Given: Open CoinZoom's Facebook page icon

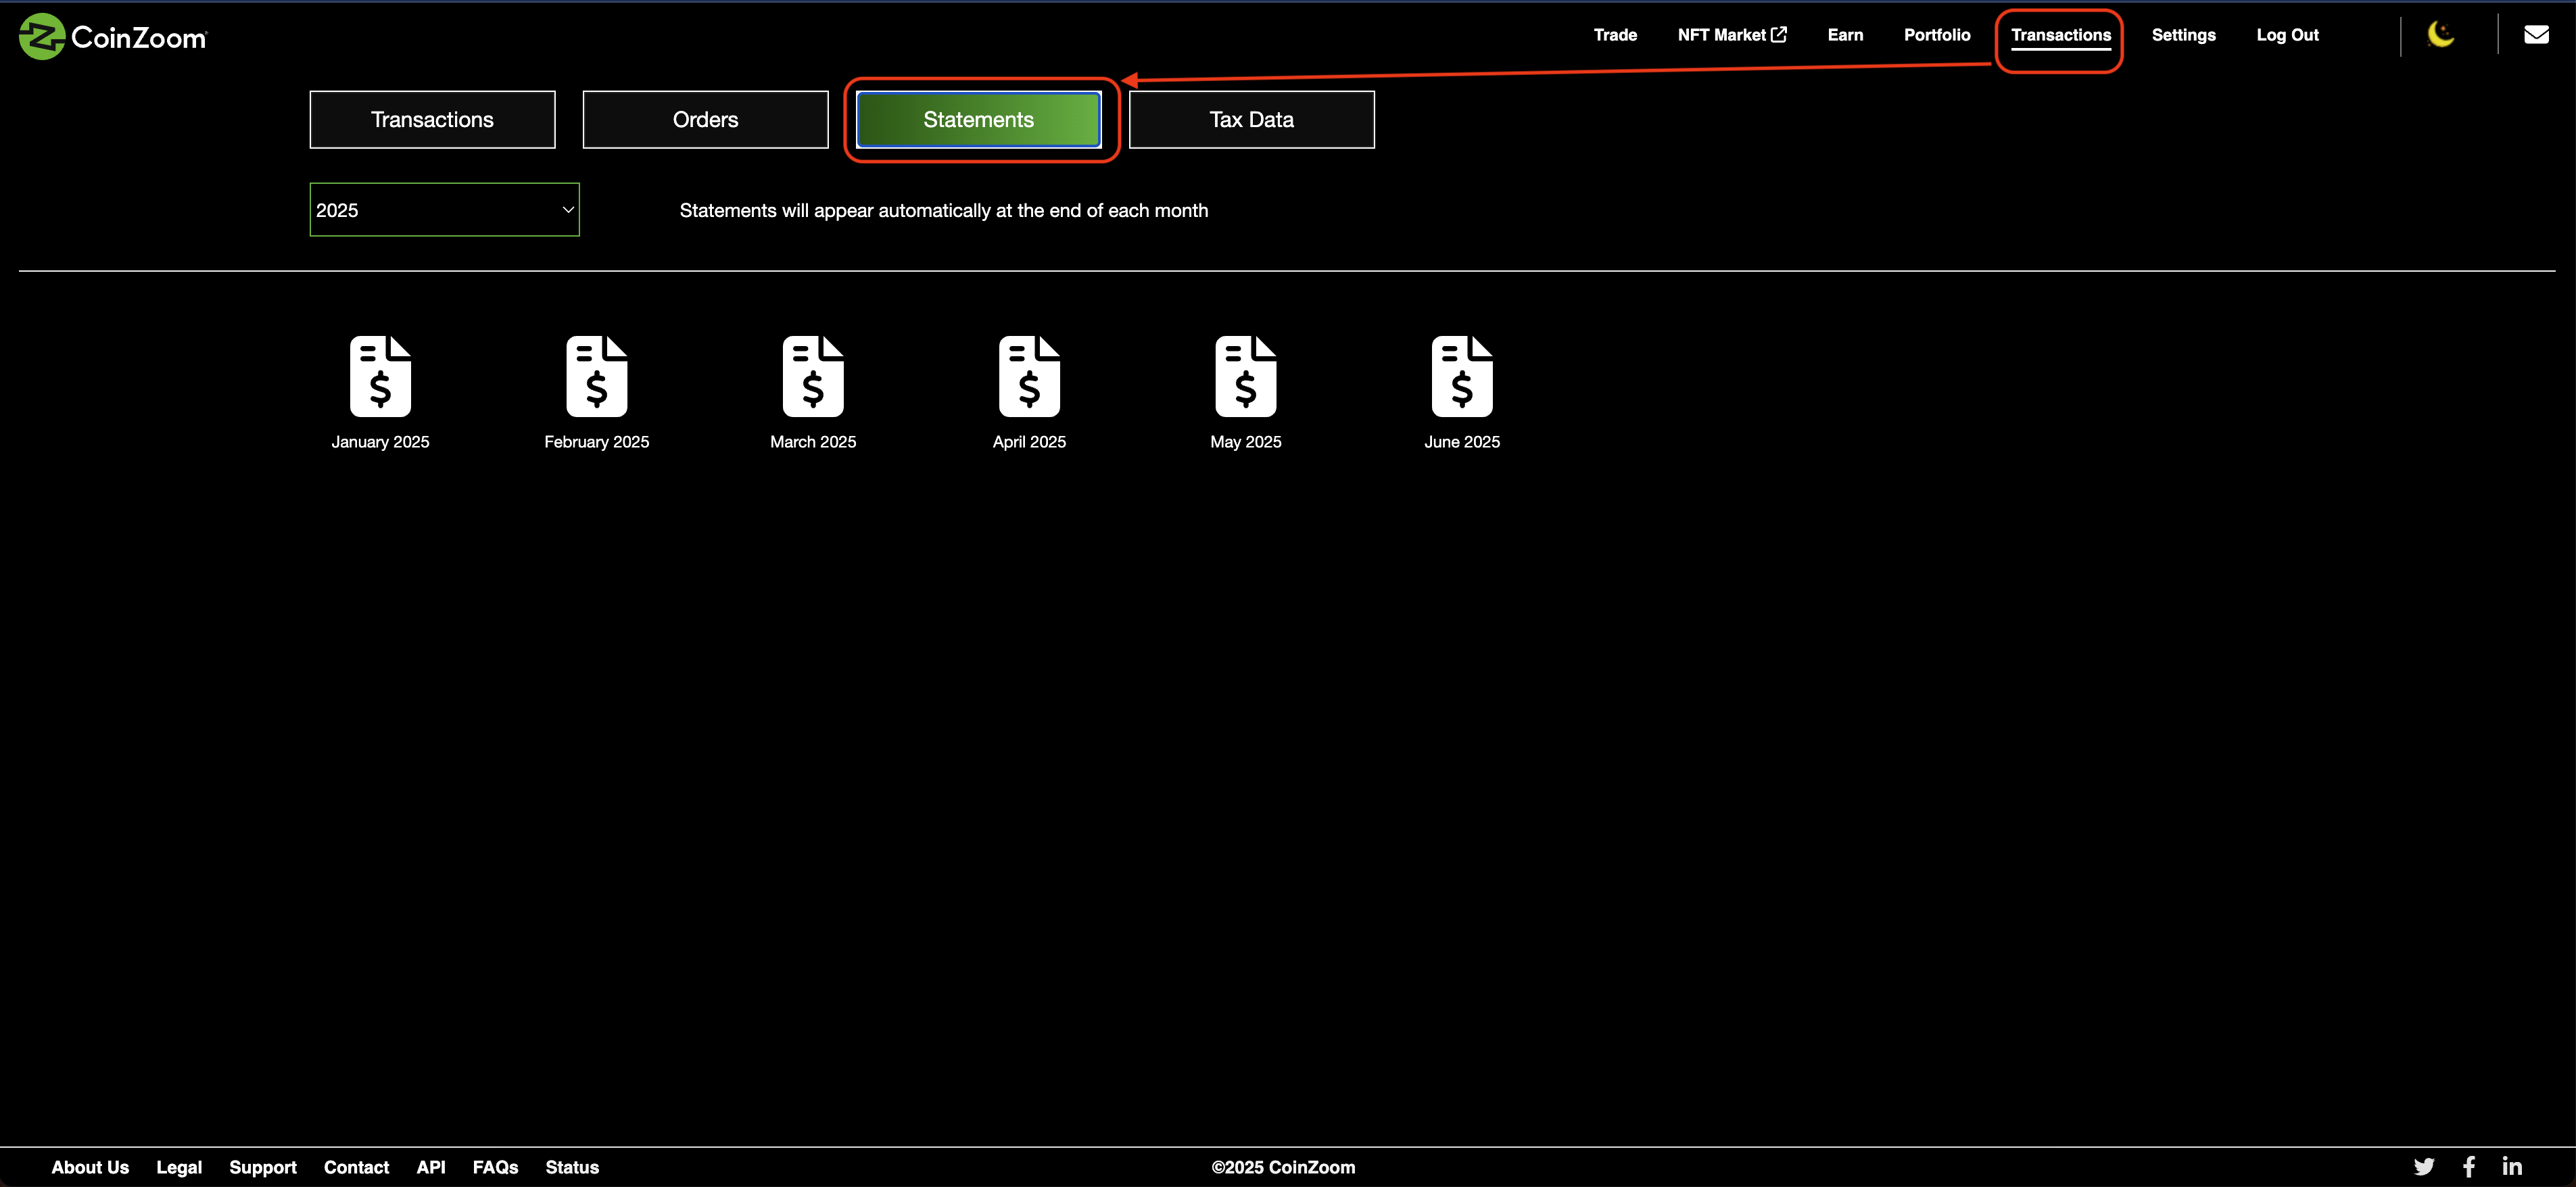Looking at the screenshot, I should (2469, 1166).
